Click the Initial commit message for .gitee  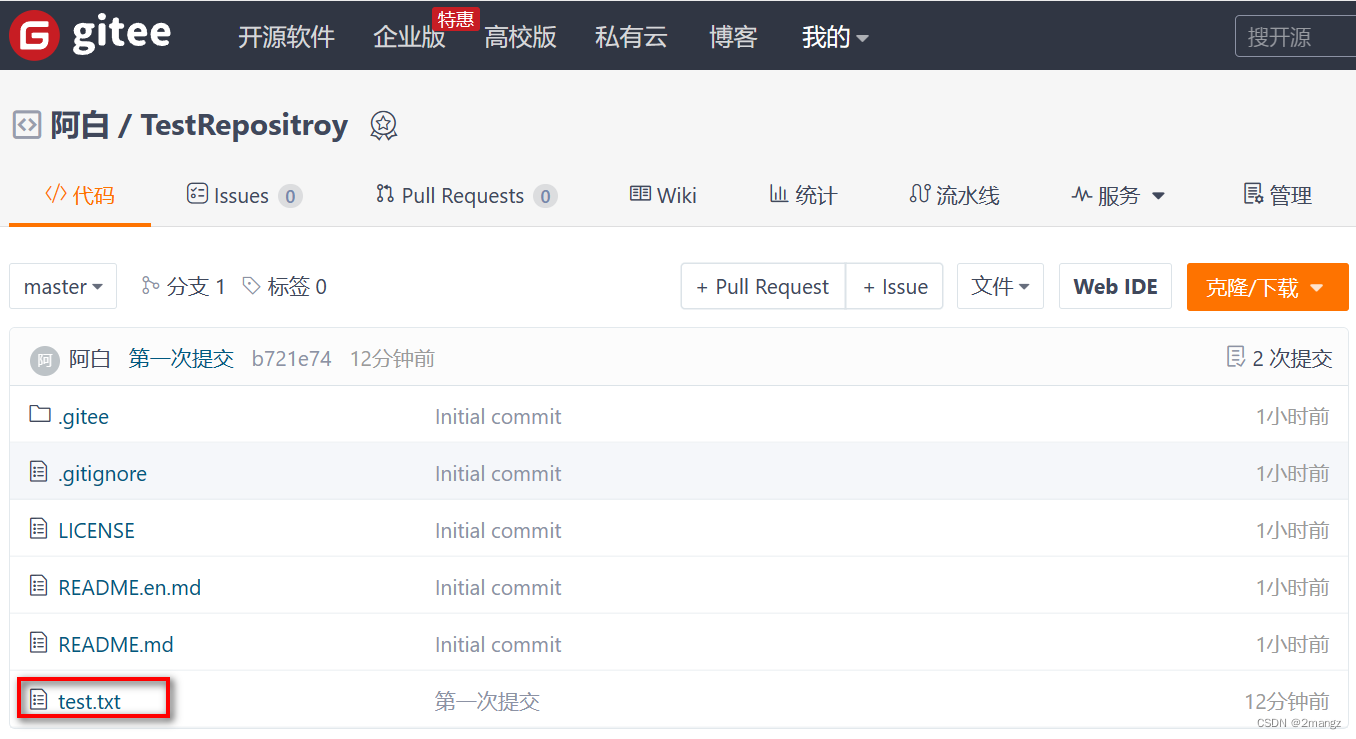(x=498, y=417)
